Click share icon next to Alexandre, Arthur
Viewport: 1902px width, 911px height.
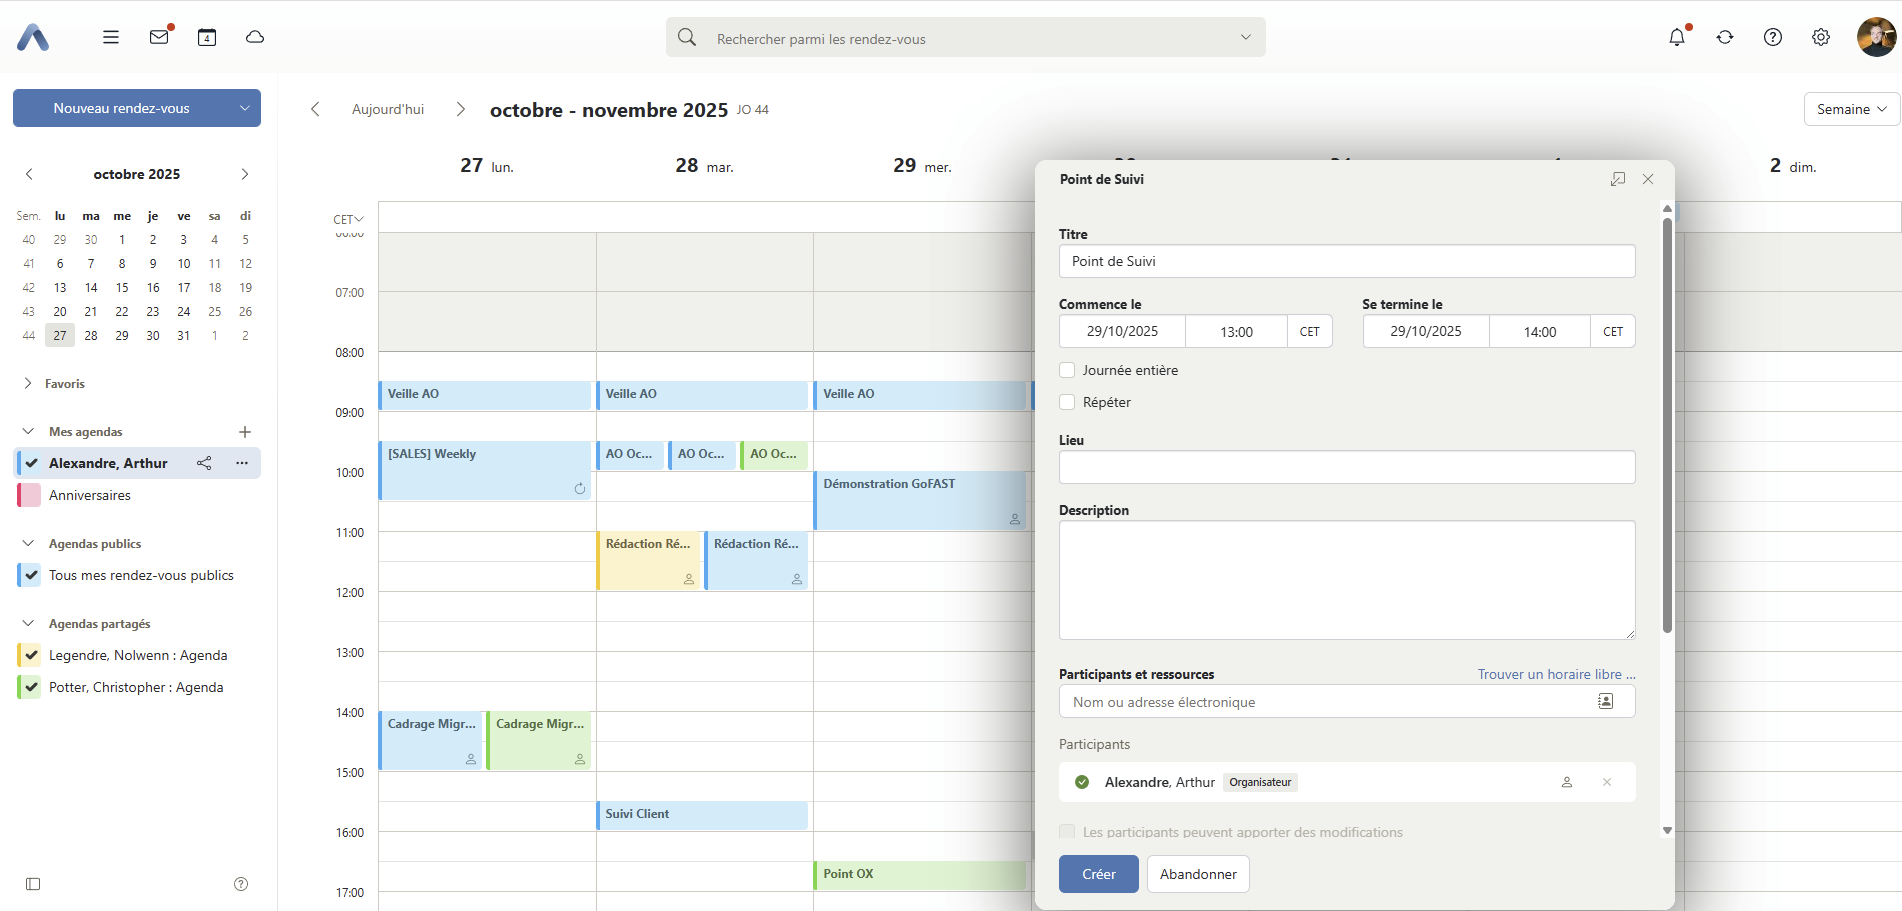point(204,463)
